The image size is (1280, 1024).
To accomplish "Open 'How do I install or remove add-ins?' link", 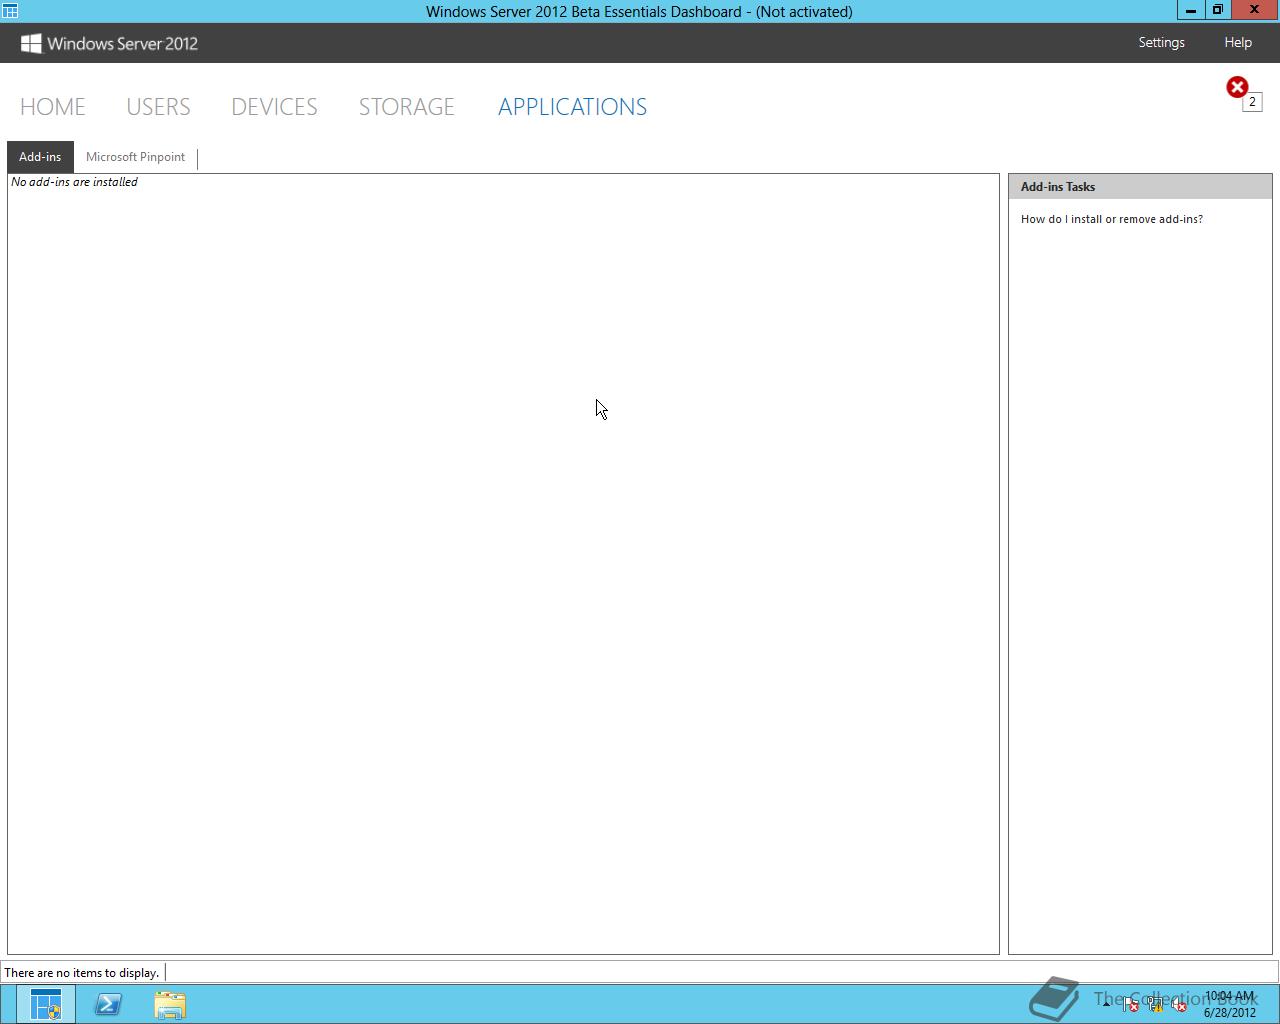I will click(1112, 219).
